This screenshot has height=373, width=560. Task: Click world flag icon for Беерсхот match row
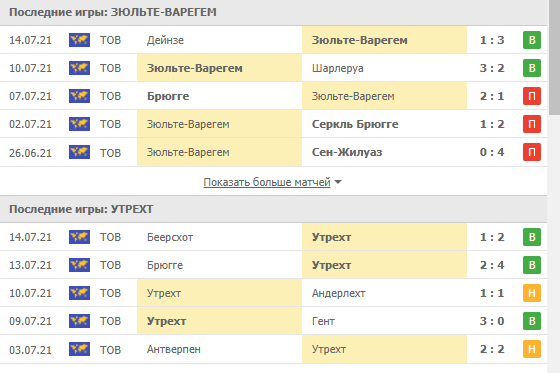[x=79, y=237]
